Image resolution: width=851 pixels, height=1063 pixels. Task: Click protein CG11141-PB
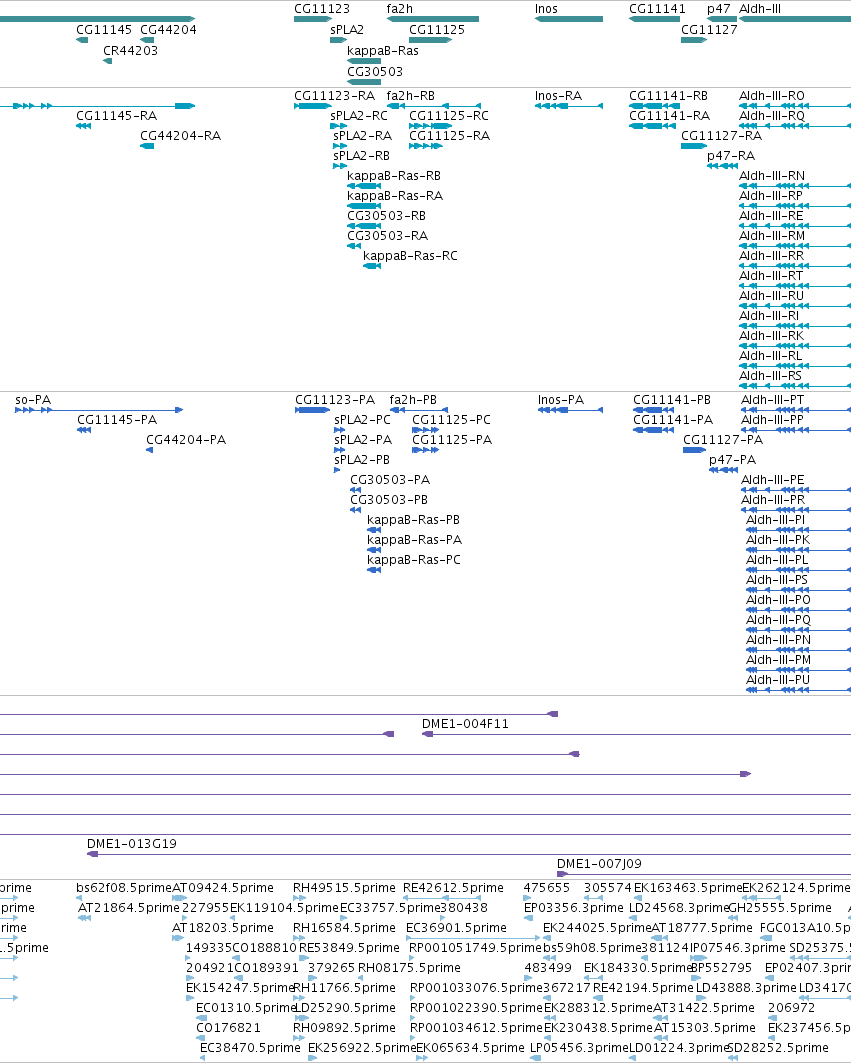coord(672,400)
